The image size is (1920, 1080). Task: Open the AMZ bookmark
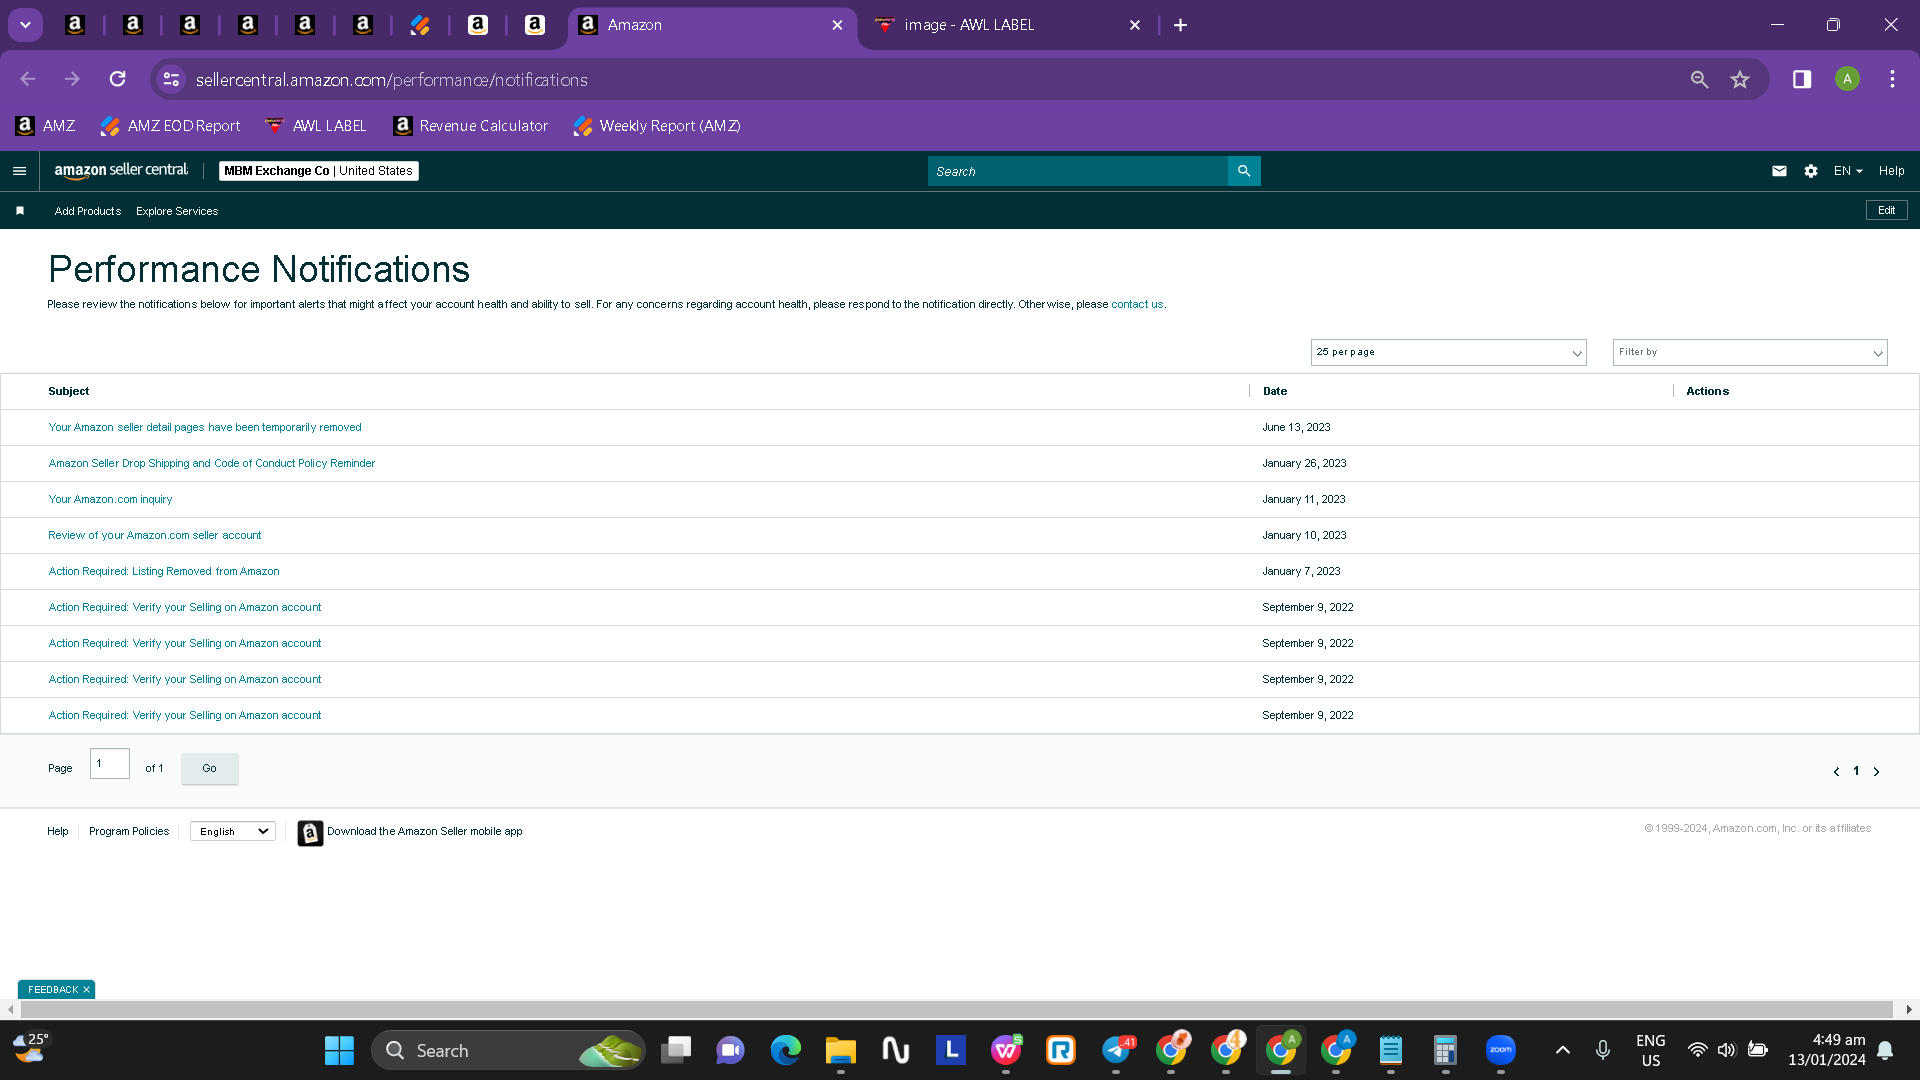coord(46,126)
